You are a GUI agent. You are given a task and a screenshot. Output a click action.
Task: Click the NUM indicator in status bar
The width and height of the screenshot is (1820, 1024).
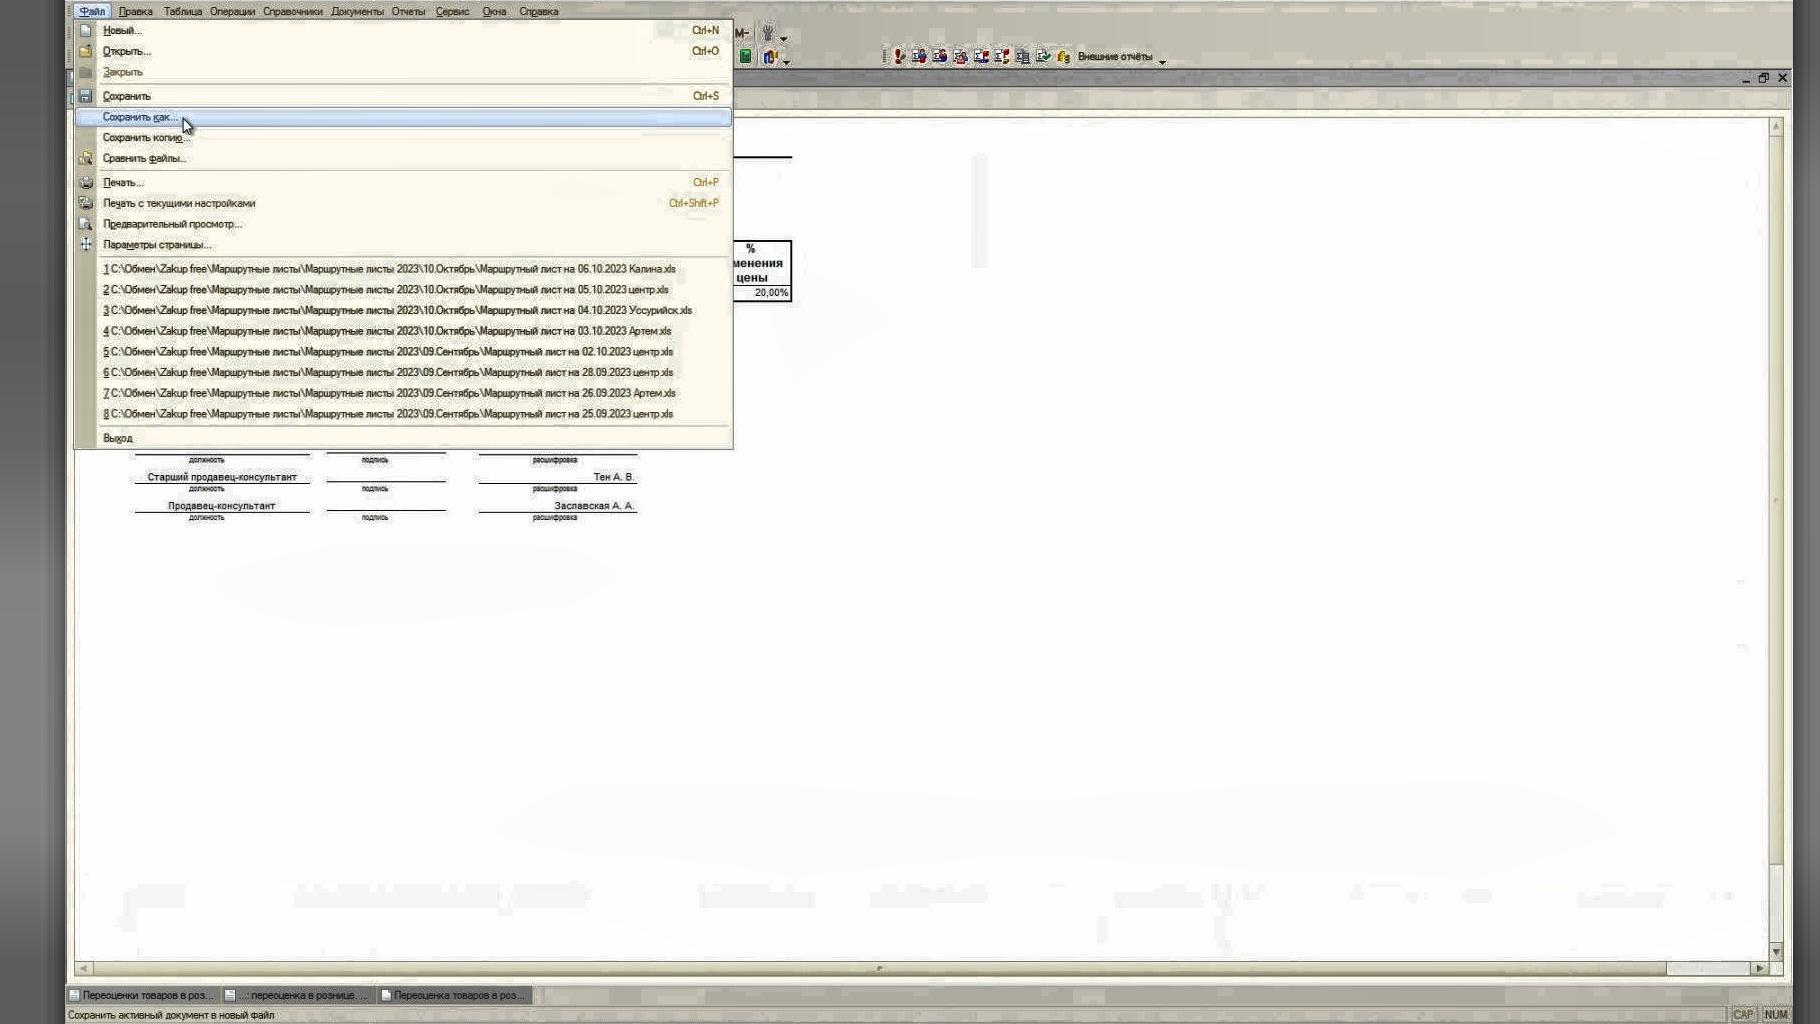[1776, 1014]
